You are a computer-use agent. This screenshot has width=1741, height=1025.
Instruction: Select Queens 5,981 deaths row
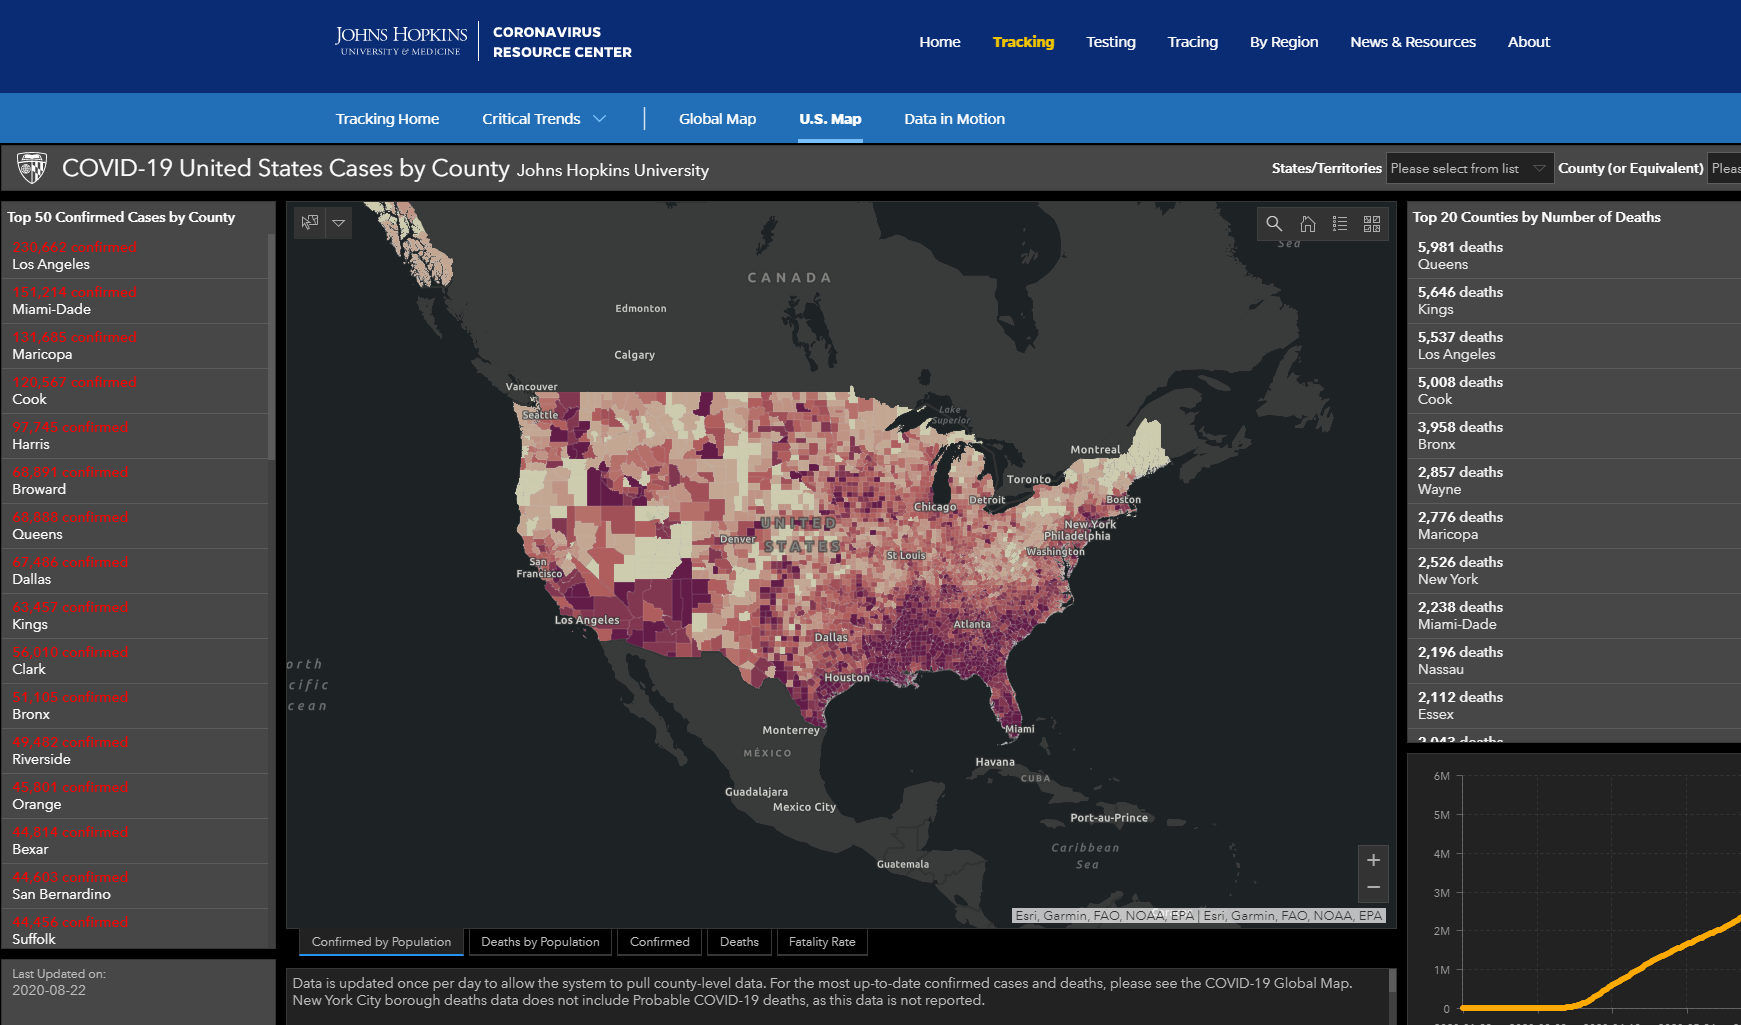click(x=1574, y=256)
